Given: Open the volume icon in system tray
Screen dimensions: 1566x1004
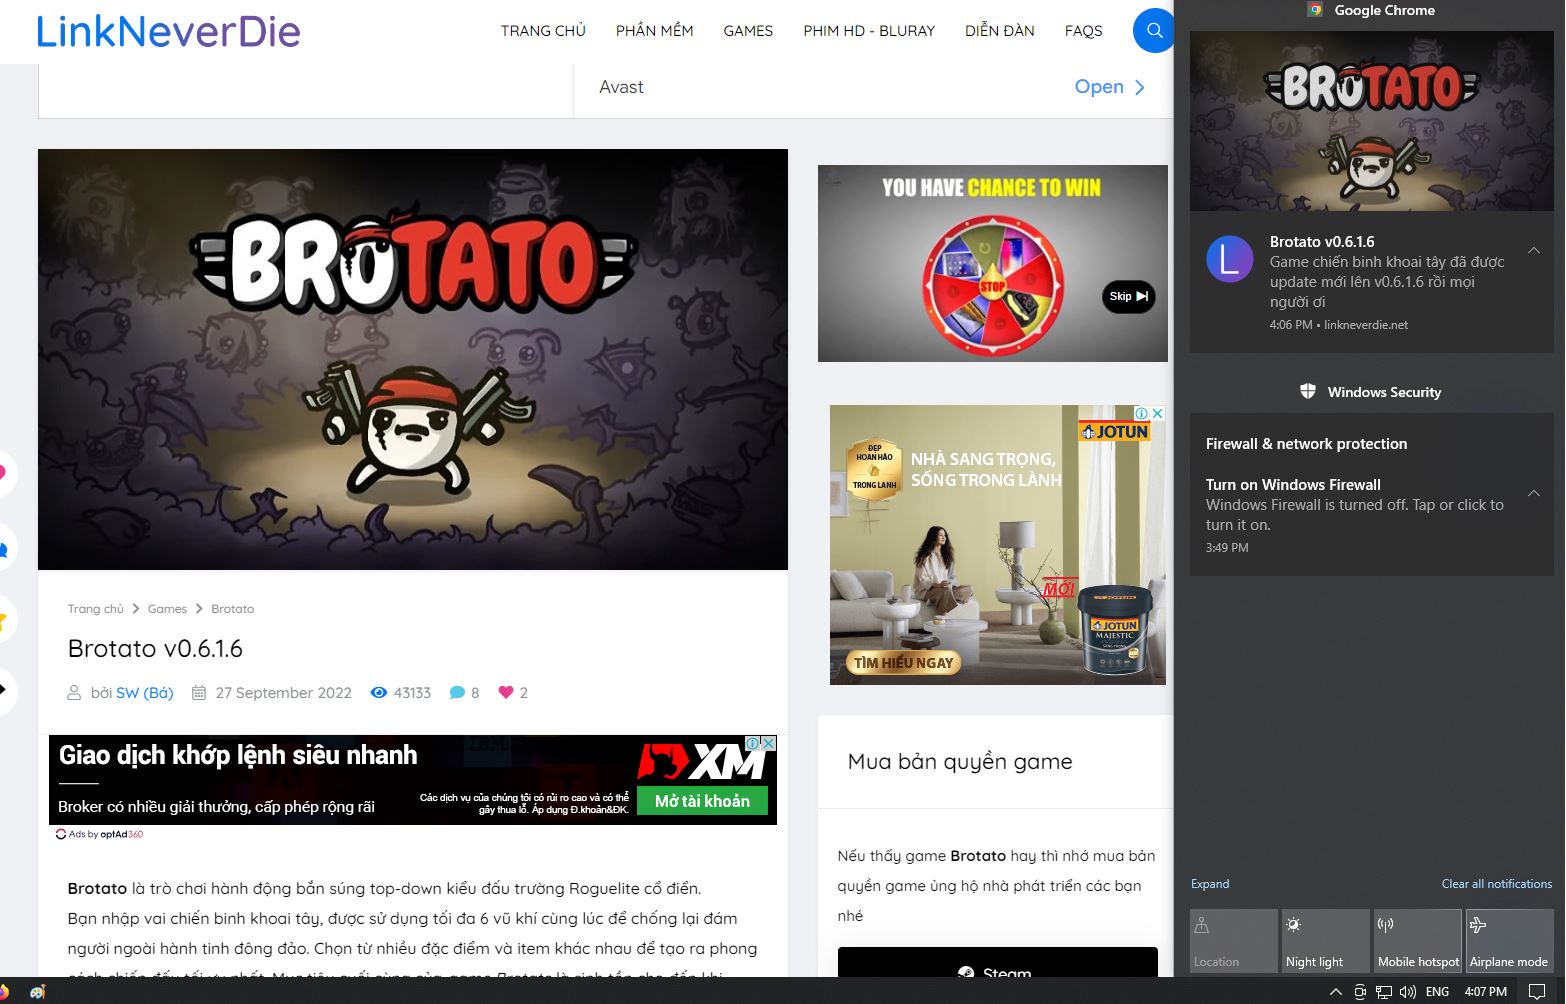Looking at the screenshot, I should pyautogui.click(x=1408, y=992).
